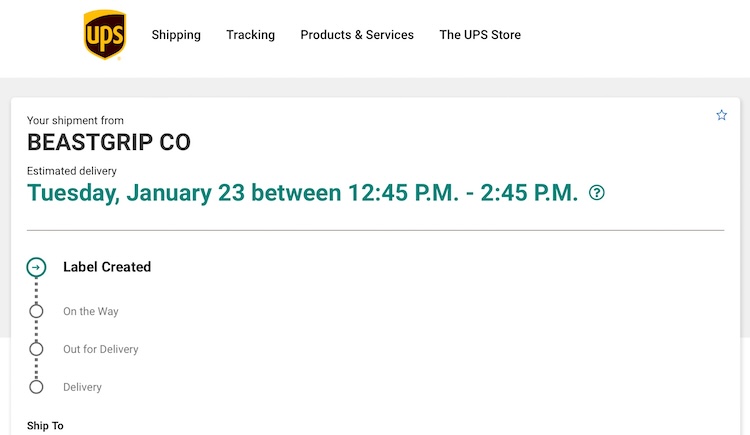
Task: Click the Estimated delivery caption
Action: 72,171
